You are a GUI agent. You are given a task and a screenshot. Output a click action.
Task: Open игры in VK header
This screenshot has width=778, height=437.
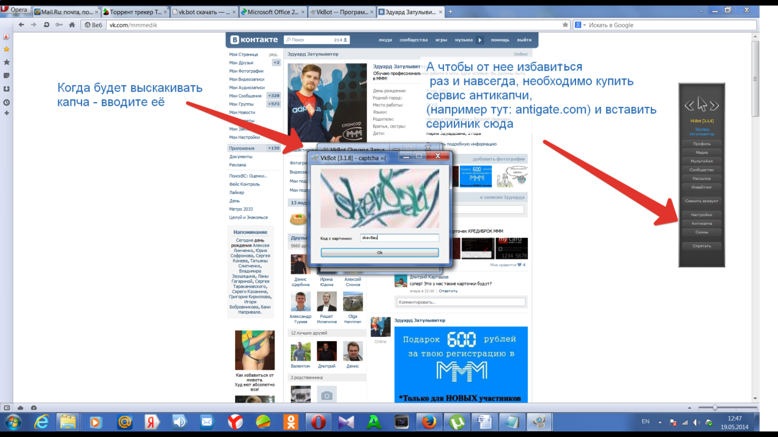tap(441, 40)
